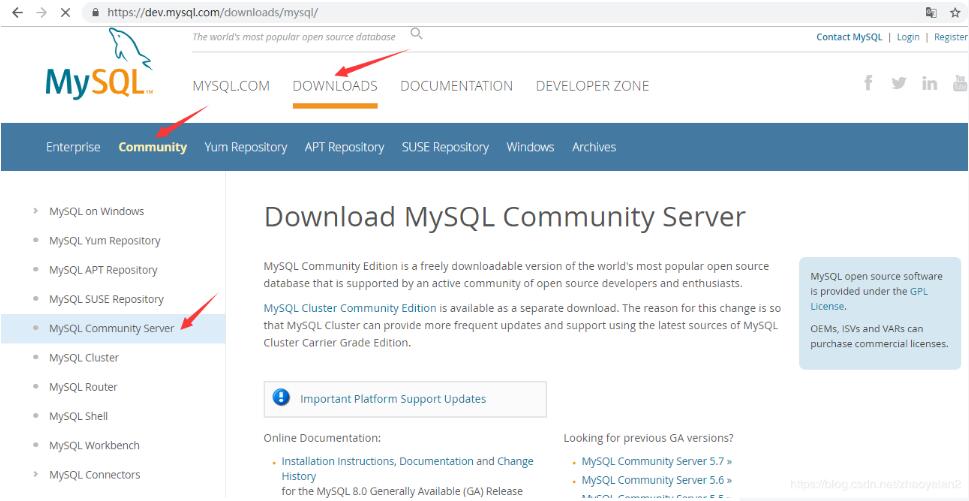The width and height of the screenshot is (969, 501).
Task: Open the DOWNLOADS top menu
Action: click(x=335, y=86)
